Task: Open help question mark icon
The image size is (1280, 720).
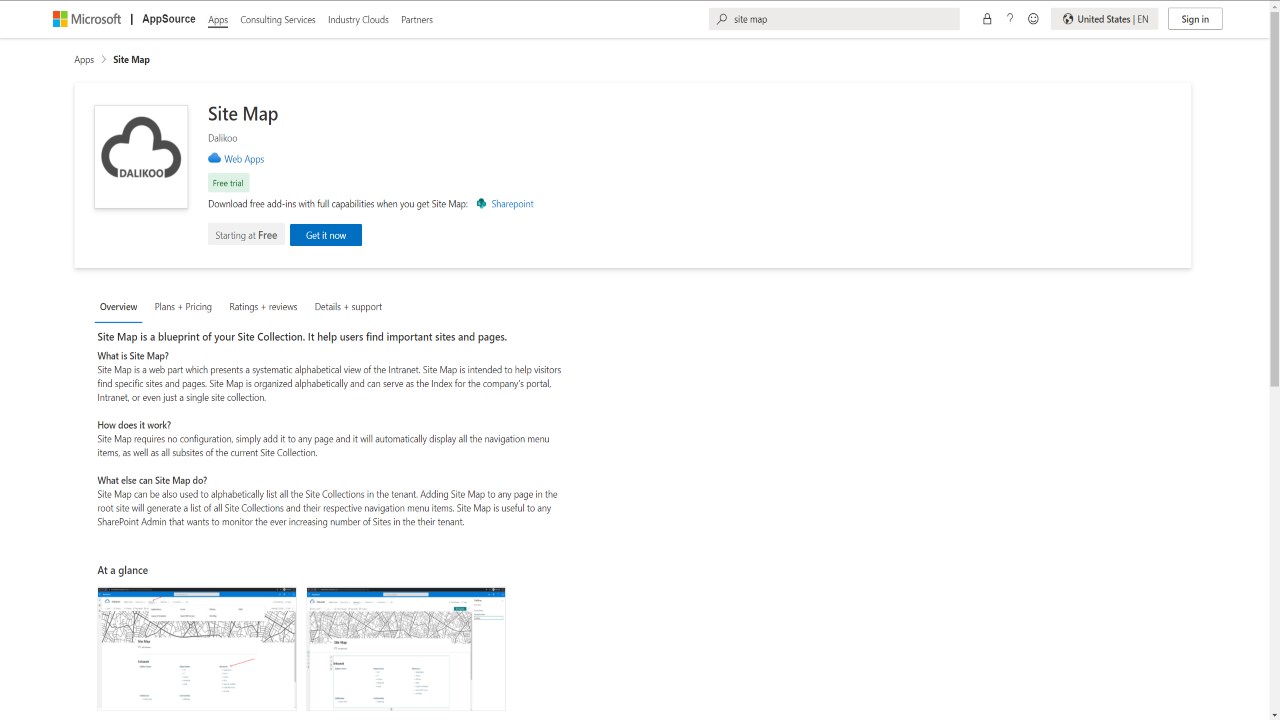Action: click(x=1010, y=19)
